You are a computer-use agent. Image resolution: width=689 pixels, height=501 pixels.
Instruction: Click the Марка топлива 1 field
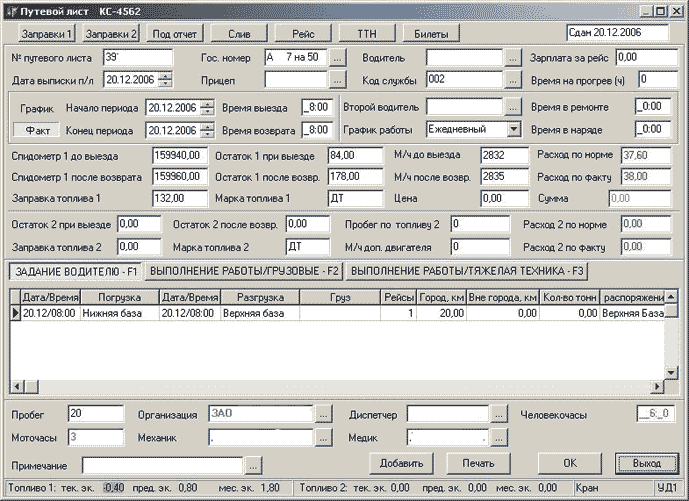[355, 198]
